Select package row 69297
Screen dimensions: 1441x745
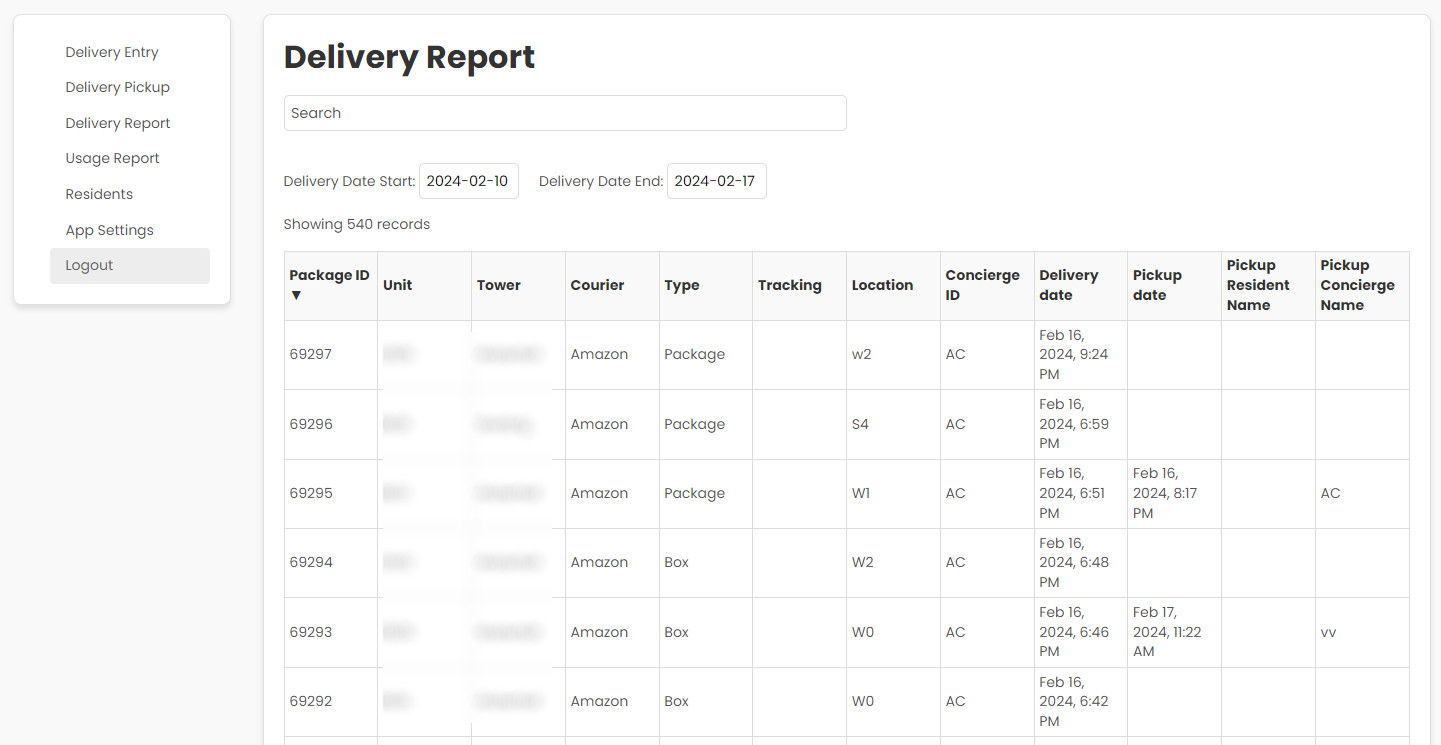[x=311, y=355]
